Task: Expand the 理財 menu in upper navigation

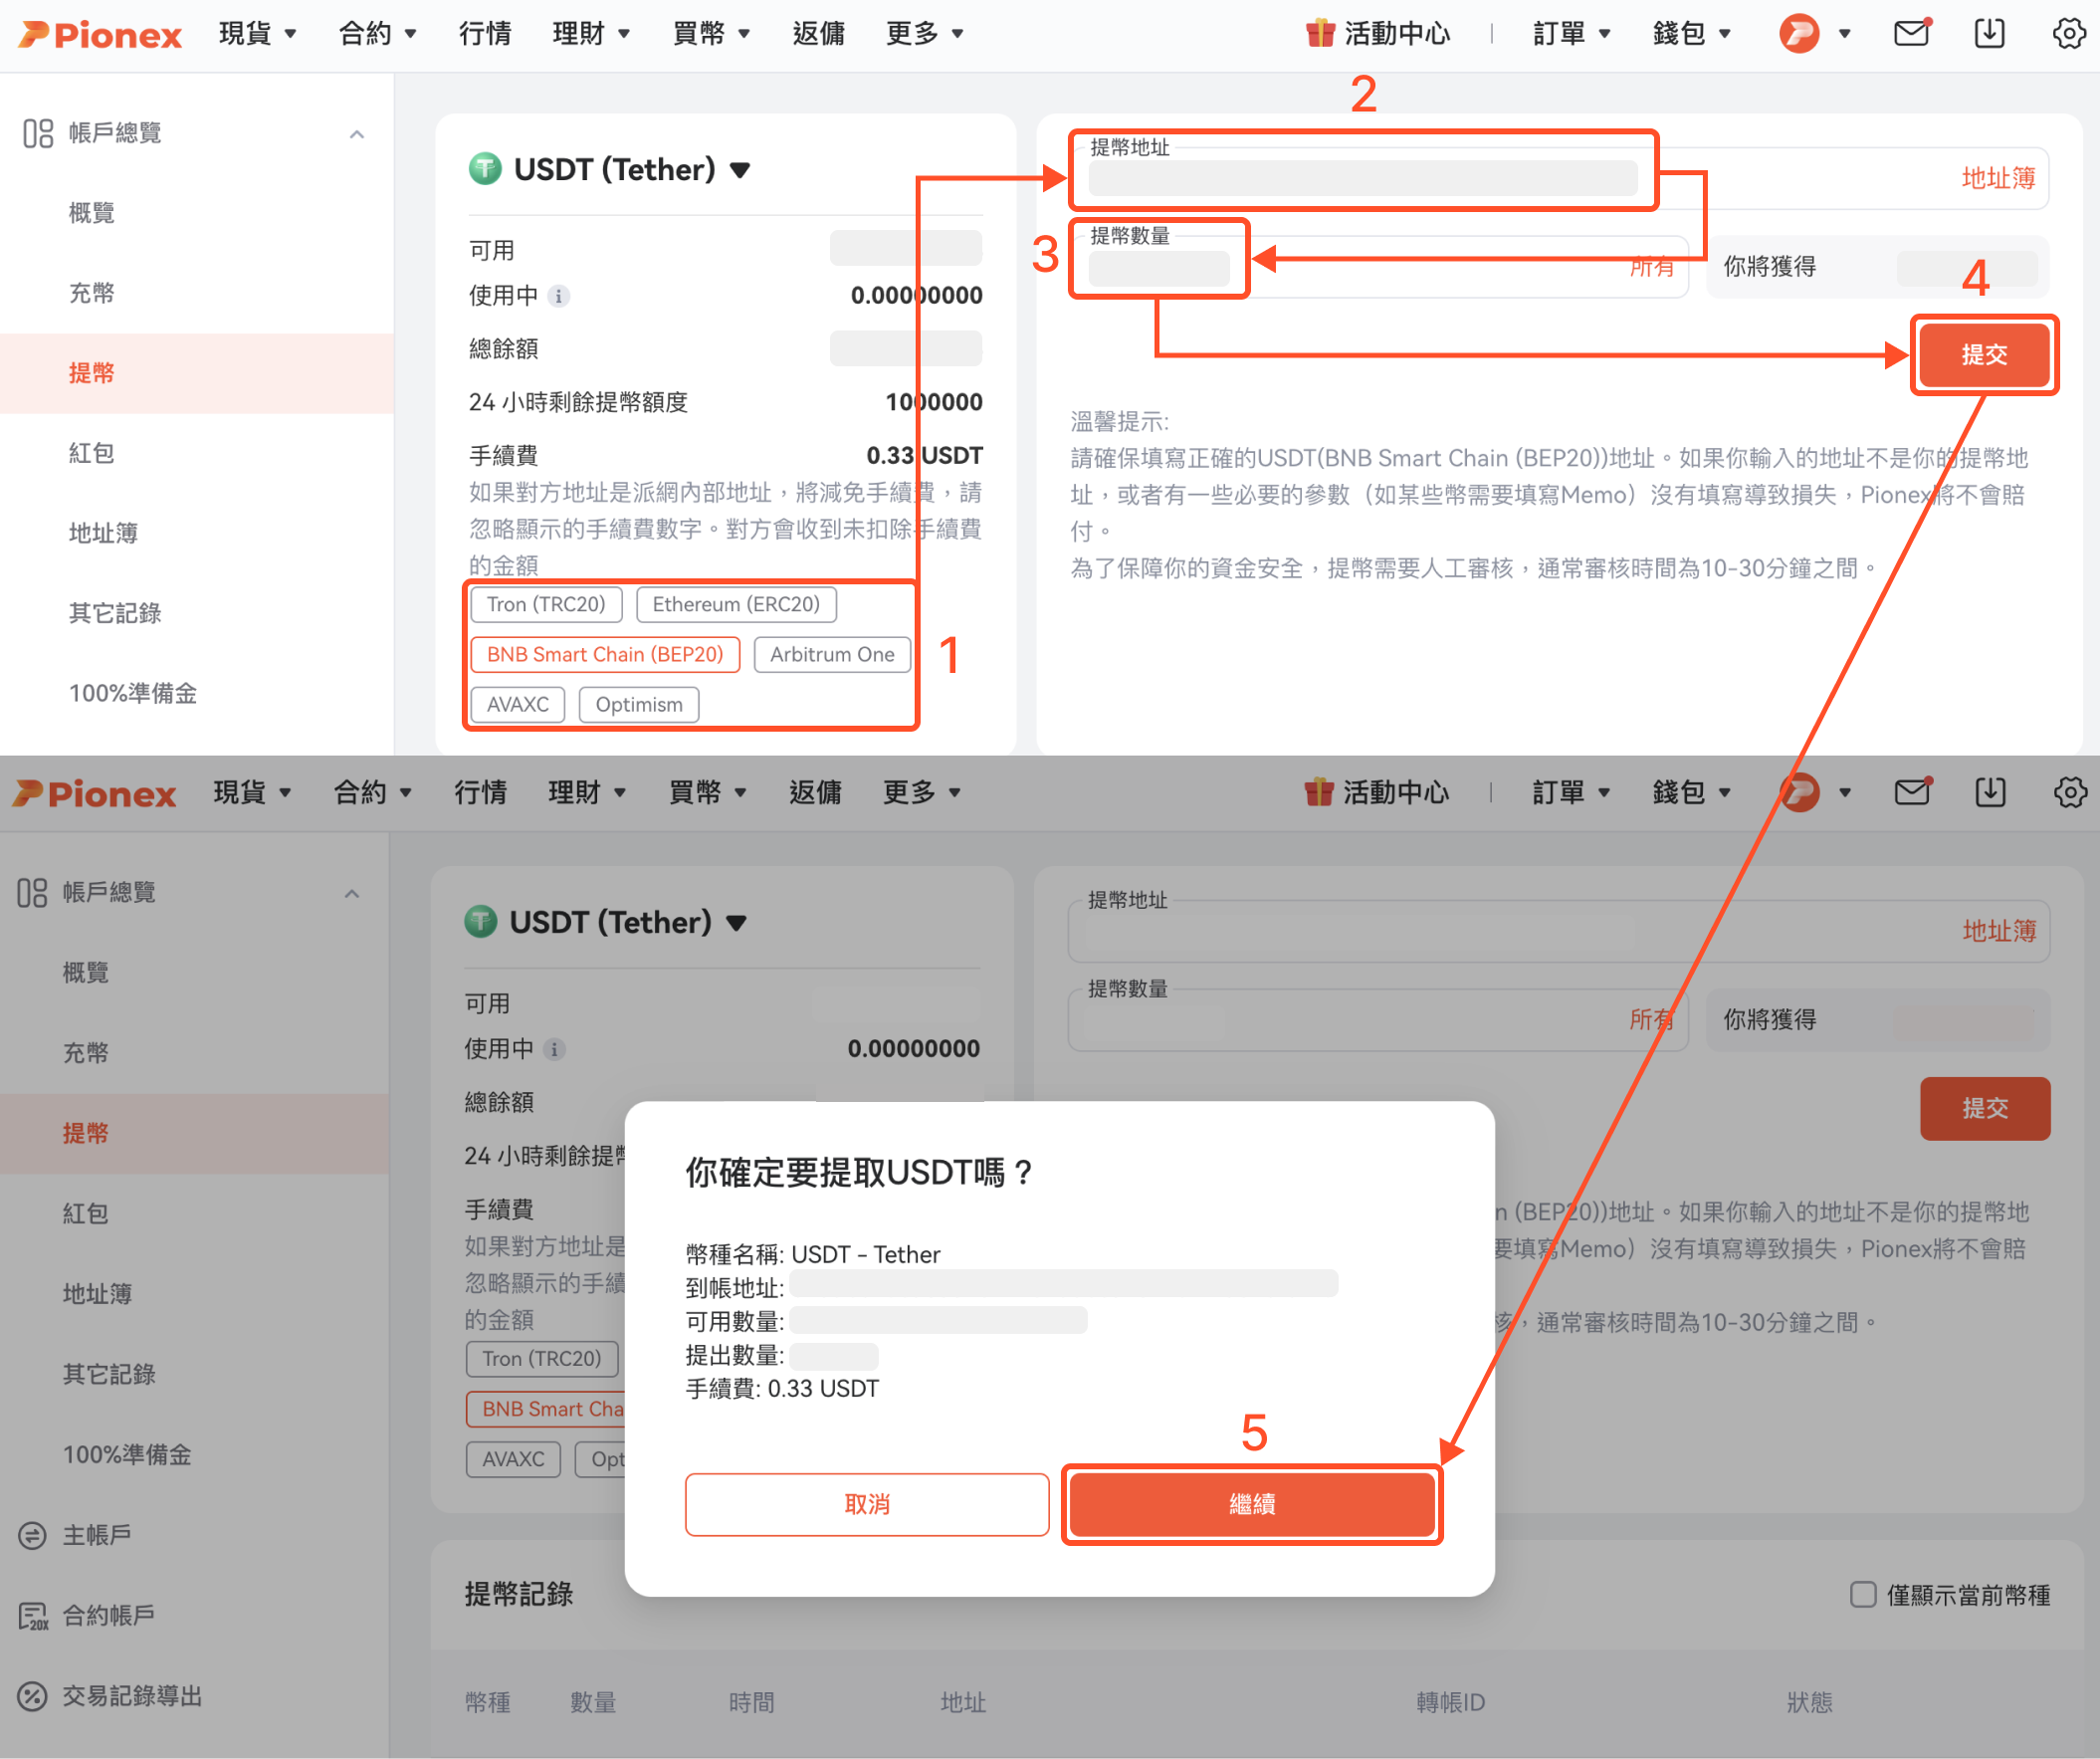Action: pos(591,33)
